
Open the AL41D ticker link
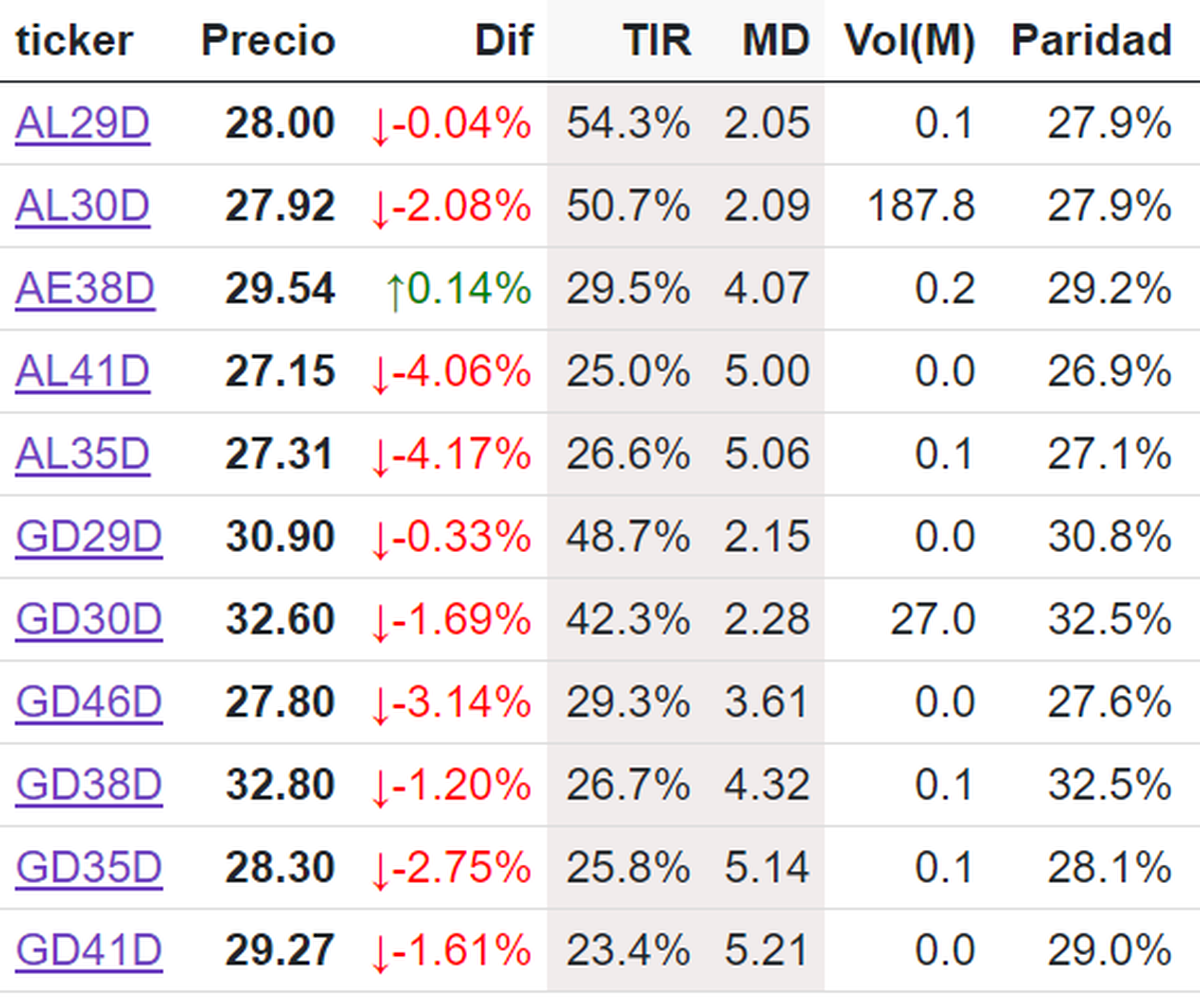(x=82, y=371)
